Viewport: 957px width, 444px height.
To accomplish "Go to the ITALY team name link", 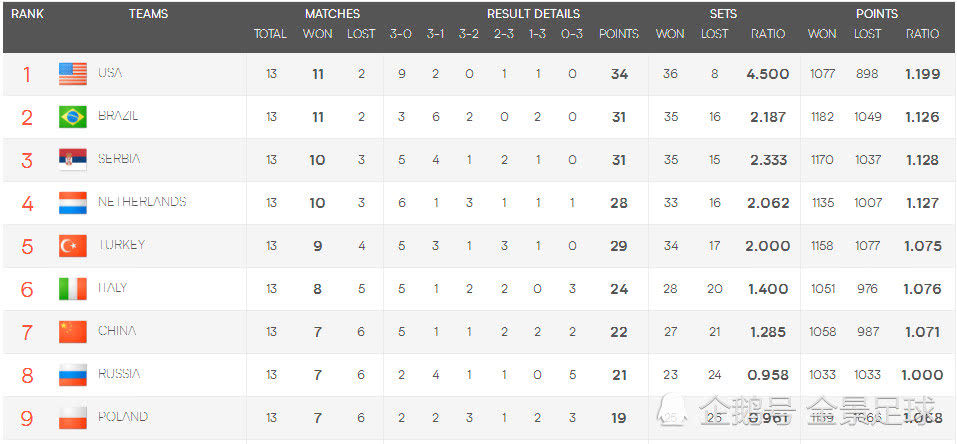I will pyautogui.click(x=111, y=288).
